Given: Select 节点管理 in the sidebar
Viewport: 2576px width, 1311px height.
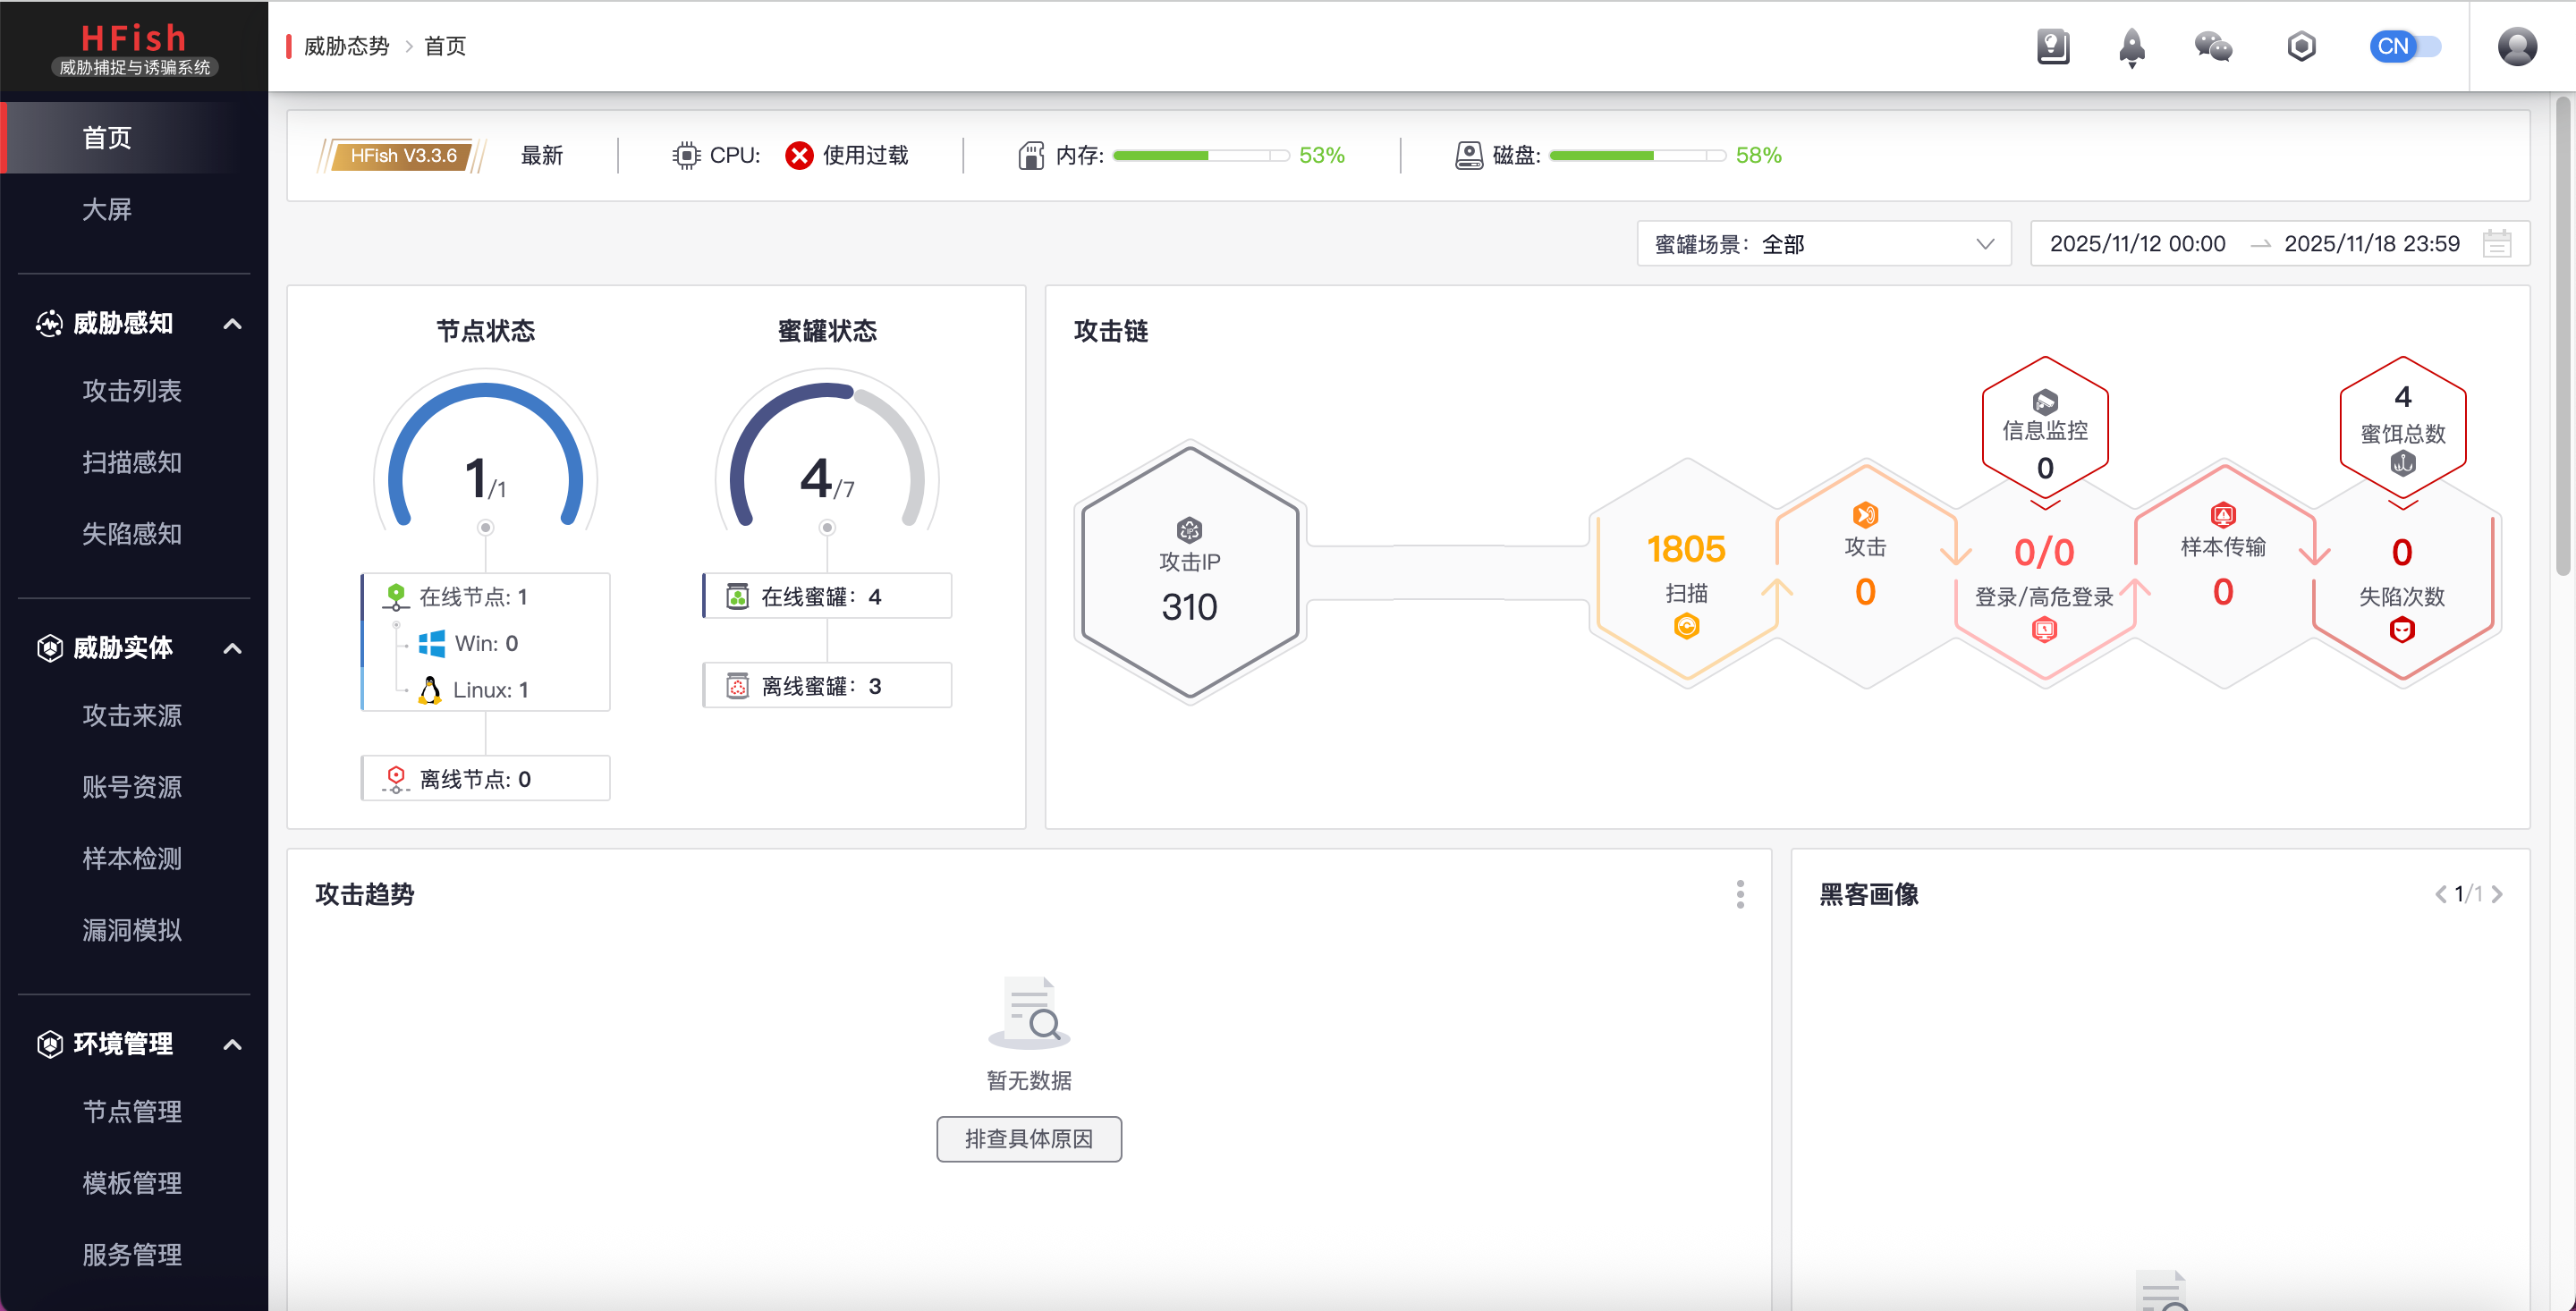Looking at the screenshot, I should (132, 1111).
